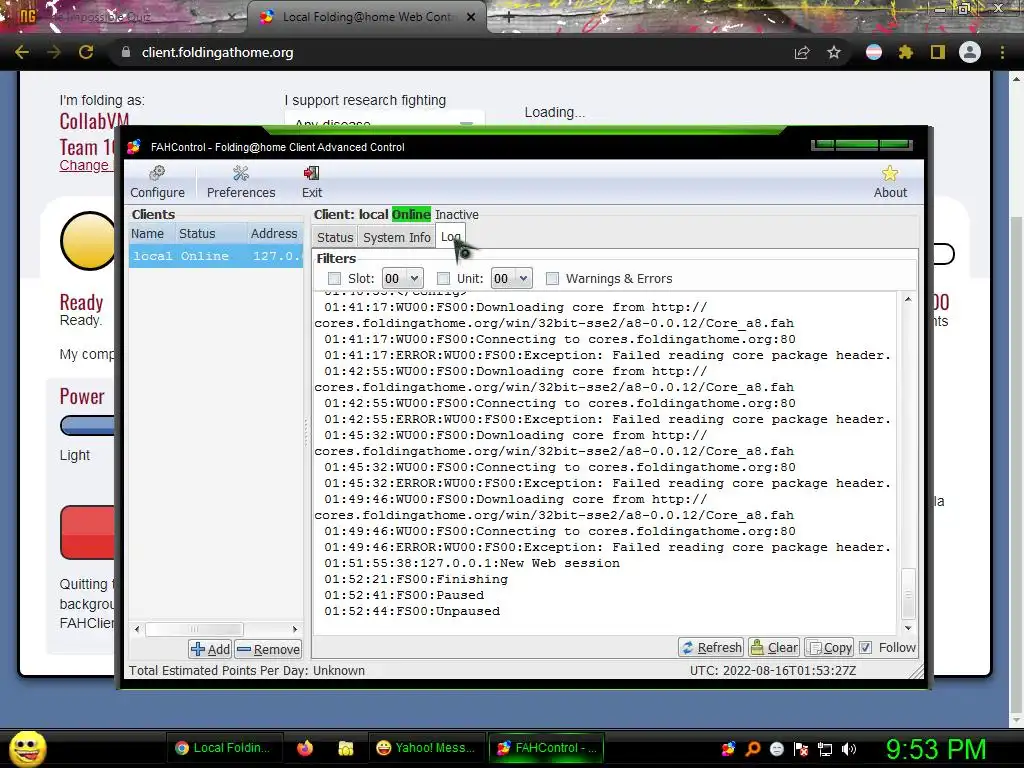
Task: Click the Power slider on the web page
Action: coord(87,426)
